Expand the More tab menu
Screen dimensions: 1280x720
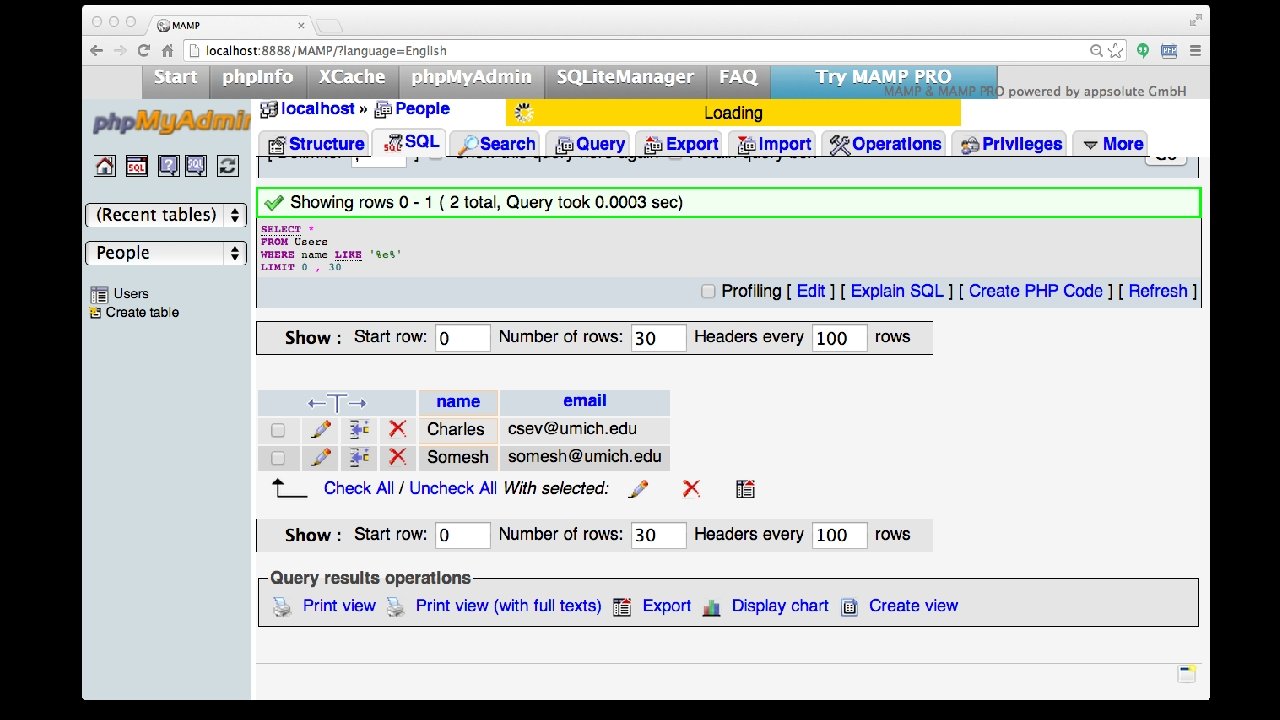[x=1113, y=144]
